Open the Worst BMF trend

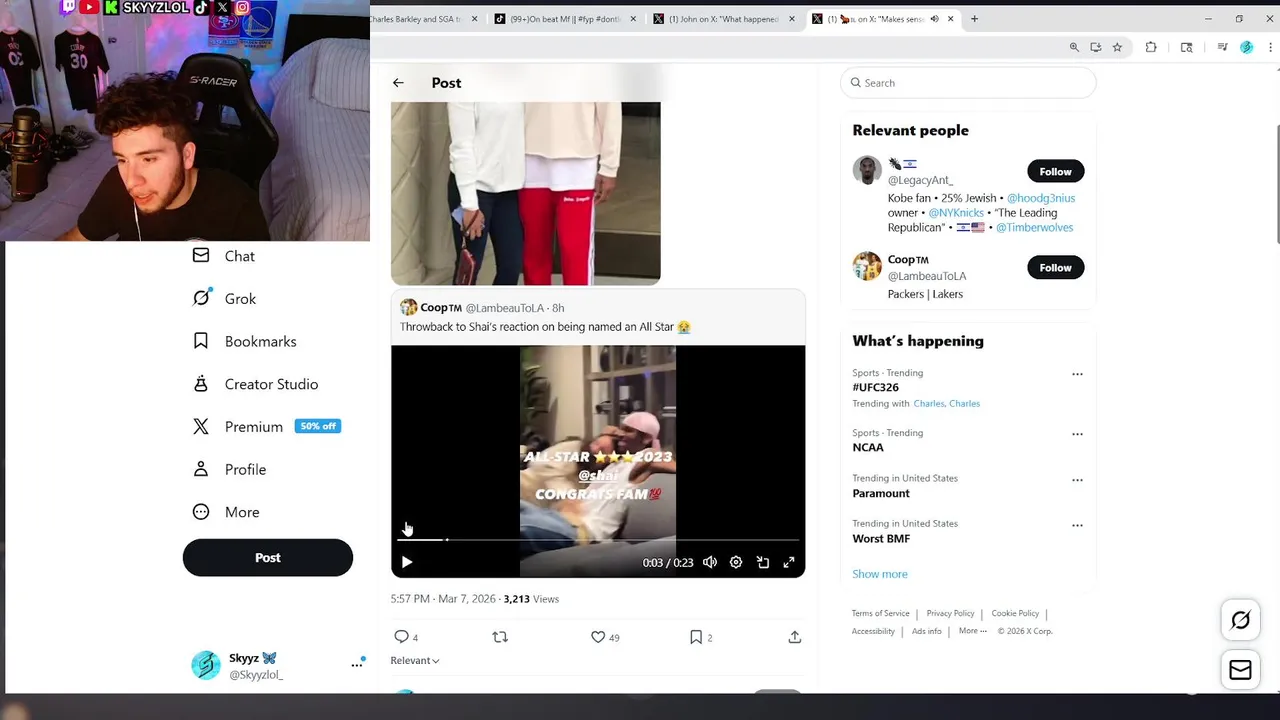881,538
